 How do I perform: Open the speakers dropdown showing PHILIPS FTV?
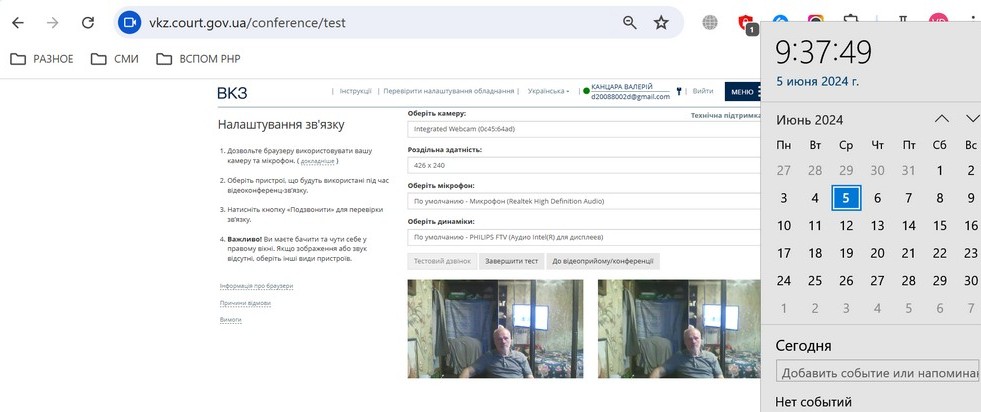[x=584, y=238]
